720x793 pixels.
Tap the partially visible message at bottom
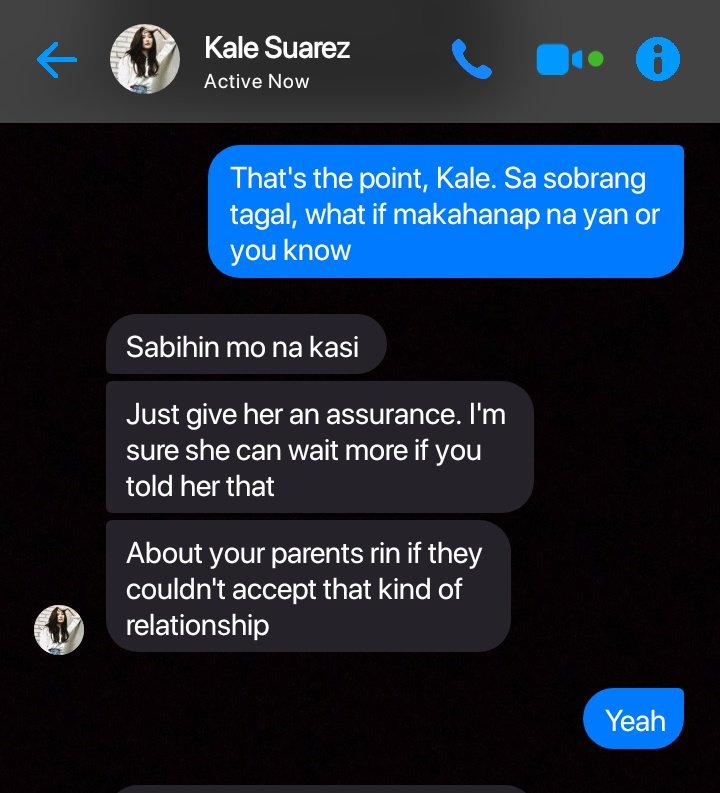[320, 789]
